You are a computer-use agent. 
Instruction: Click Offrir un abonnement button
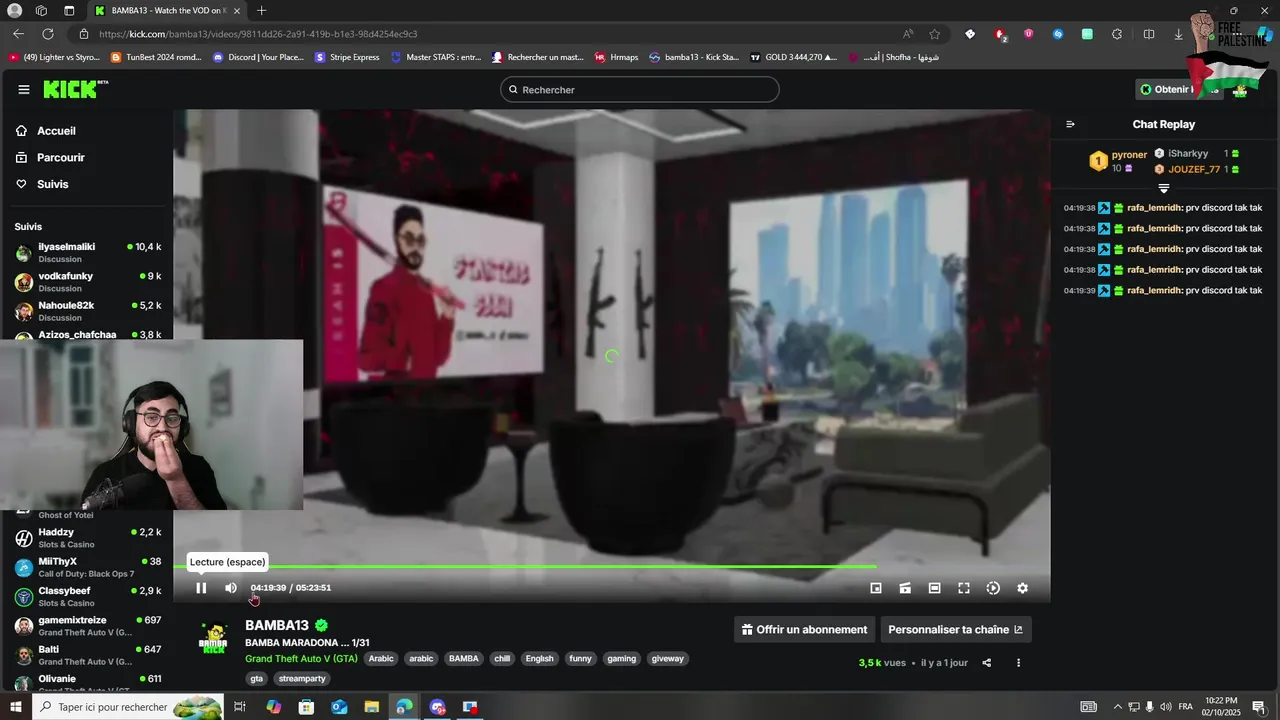point(804,630)
